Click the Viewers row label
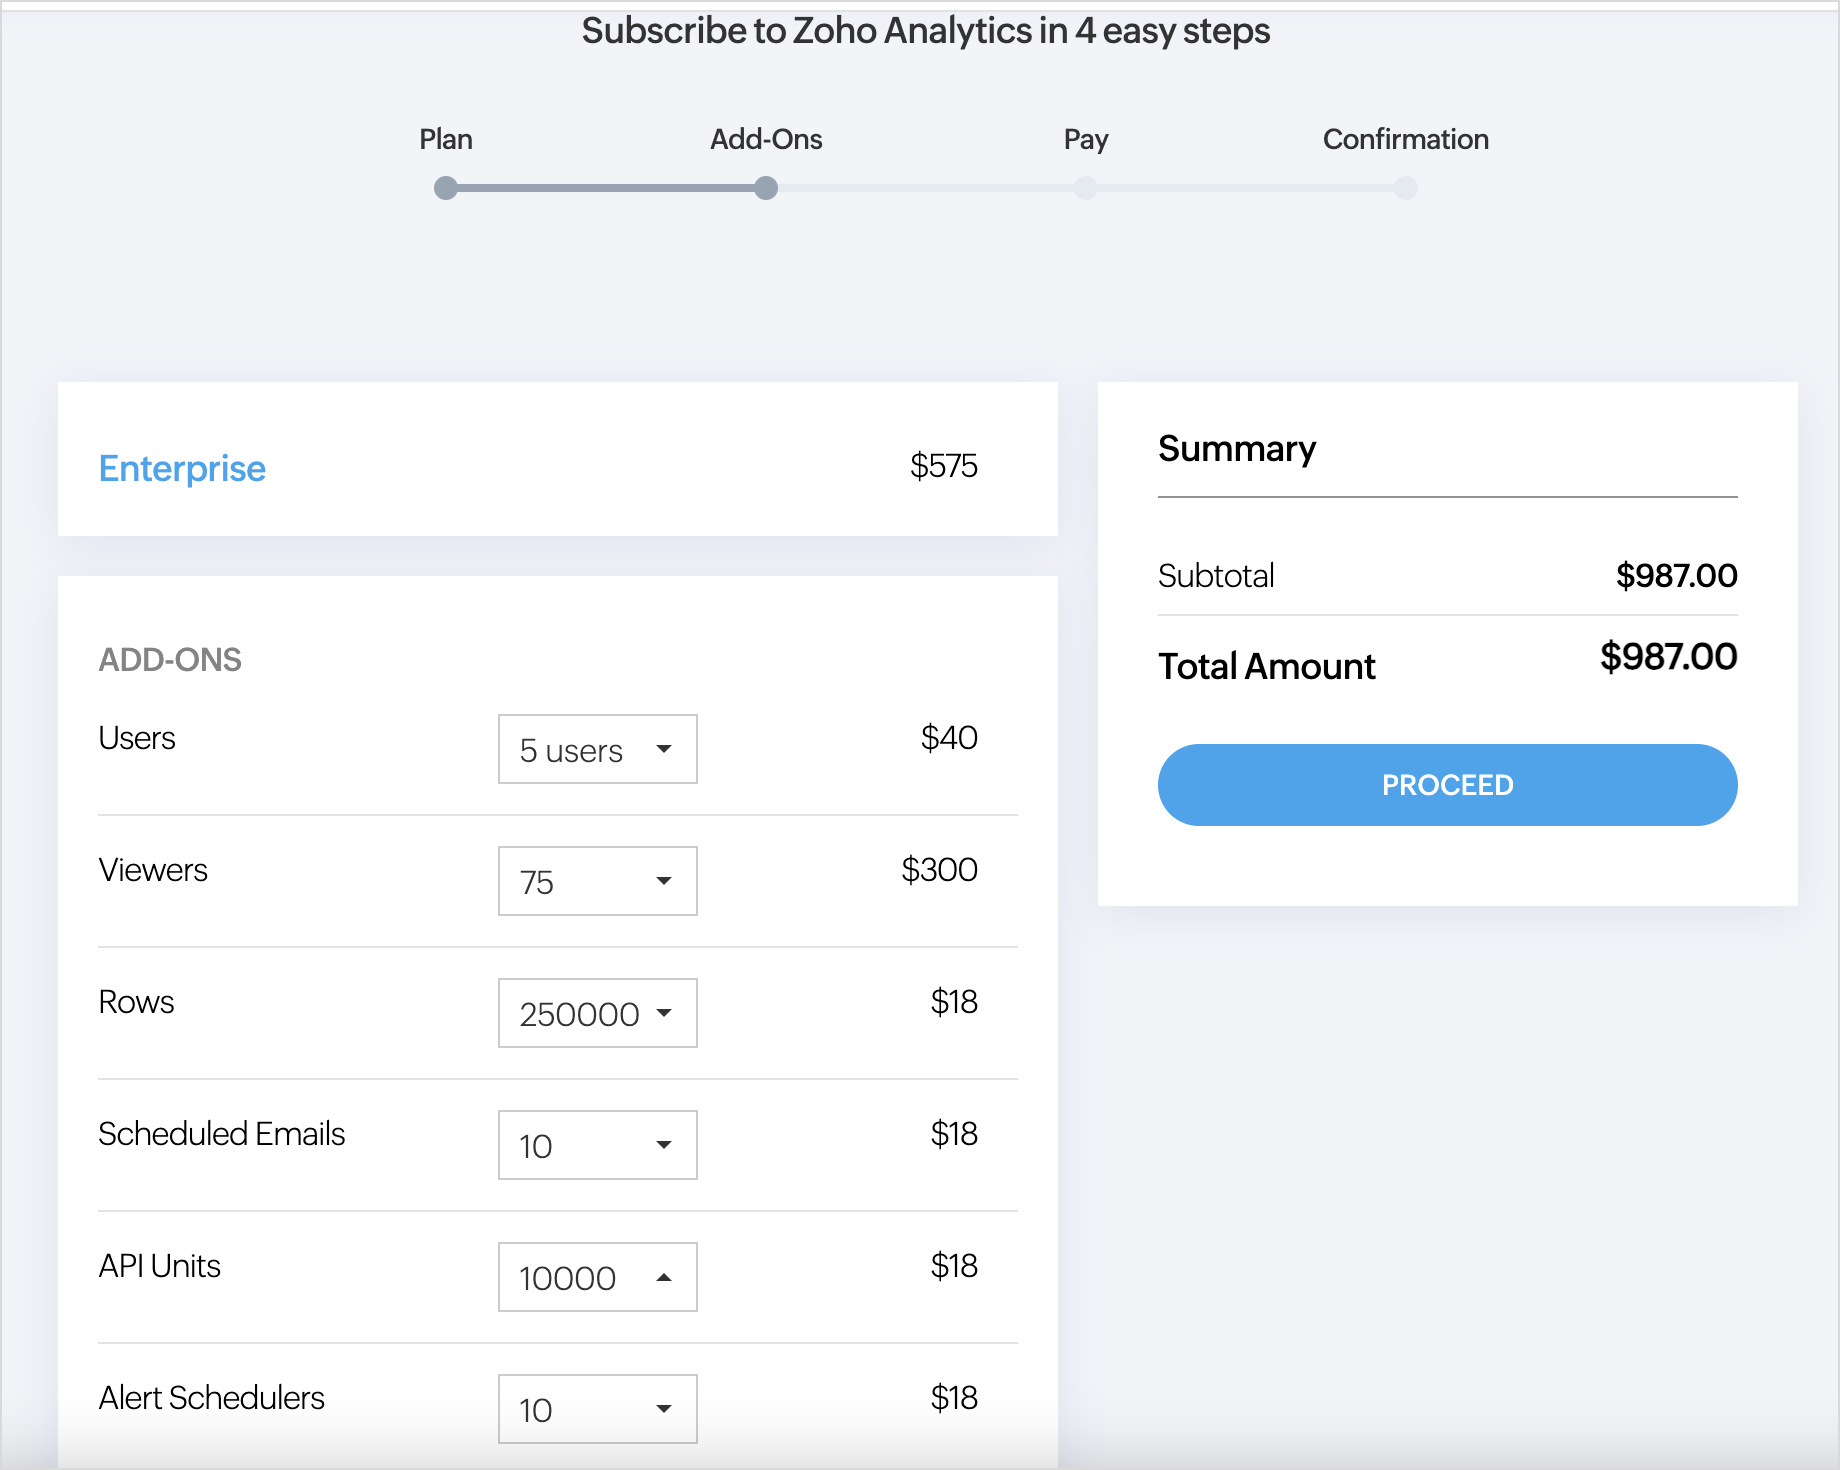The image size is (1840, 1470). (x=153, y=870)
